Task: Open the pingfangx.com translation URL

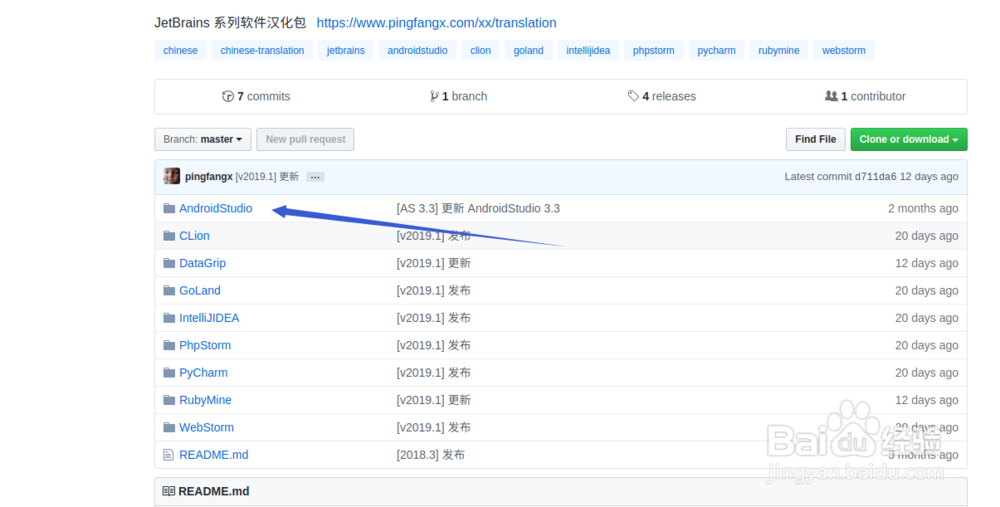Action: (436, 23)
